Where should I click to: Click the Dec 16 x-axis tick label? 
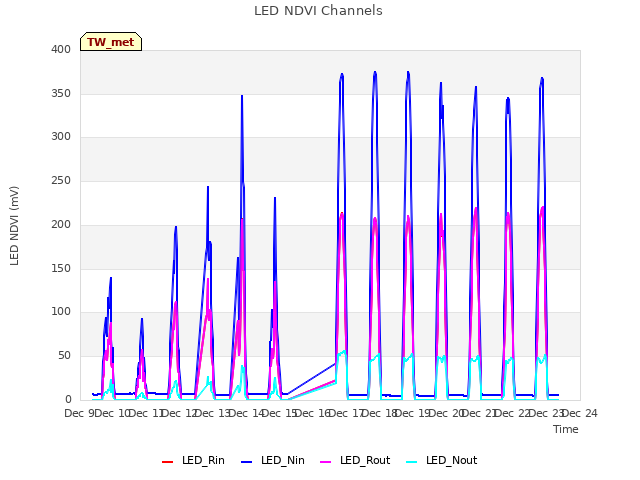point(313,413)
